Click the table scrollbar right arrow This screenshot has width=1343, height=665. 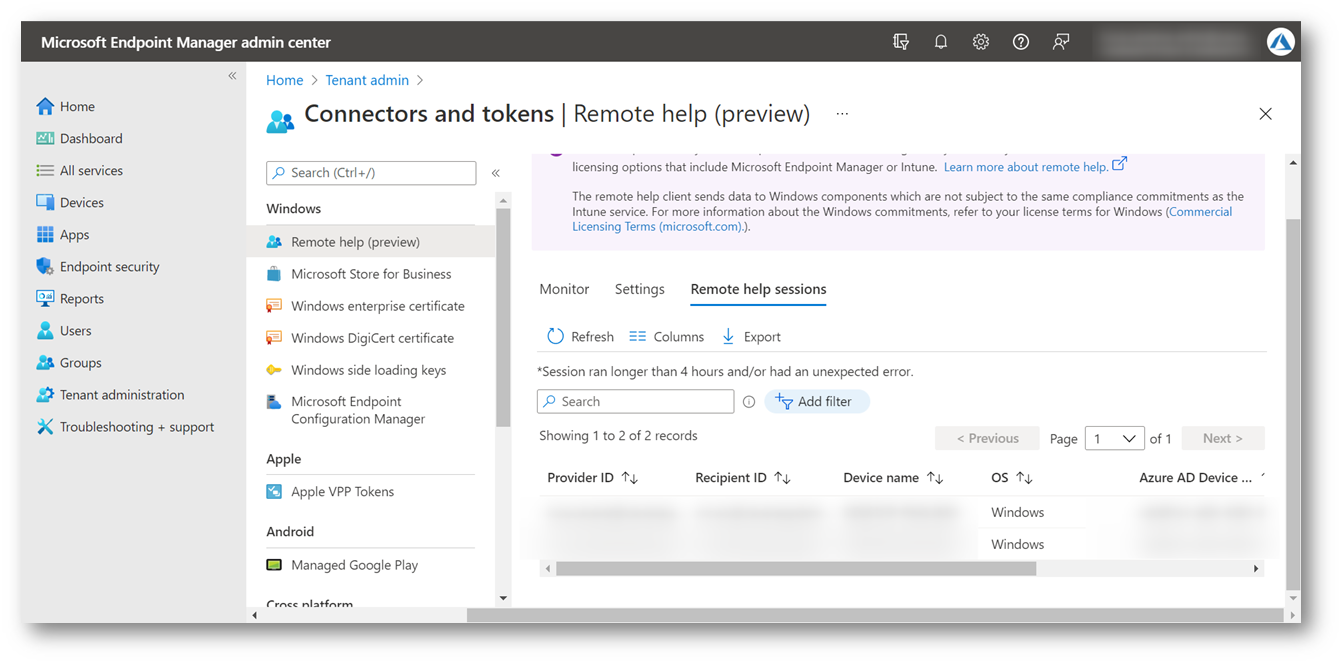tap(1256, 568)
